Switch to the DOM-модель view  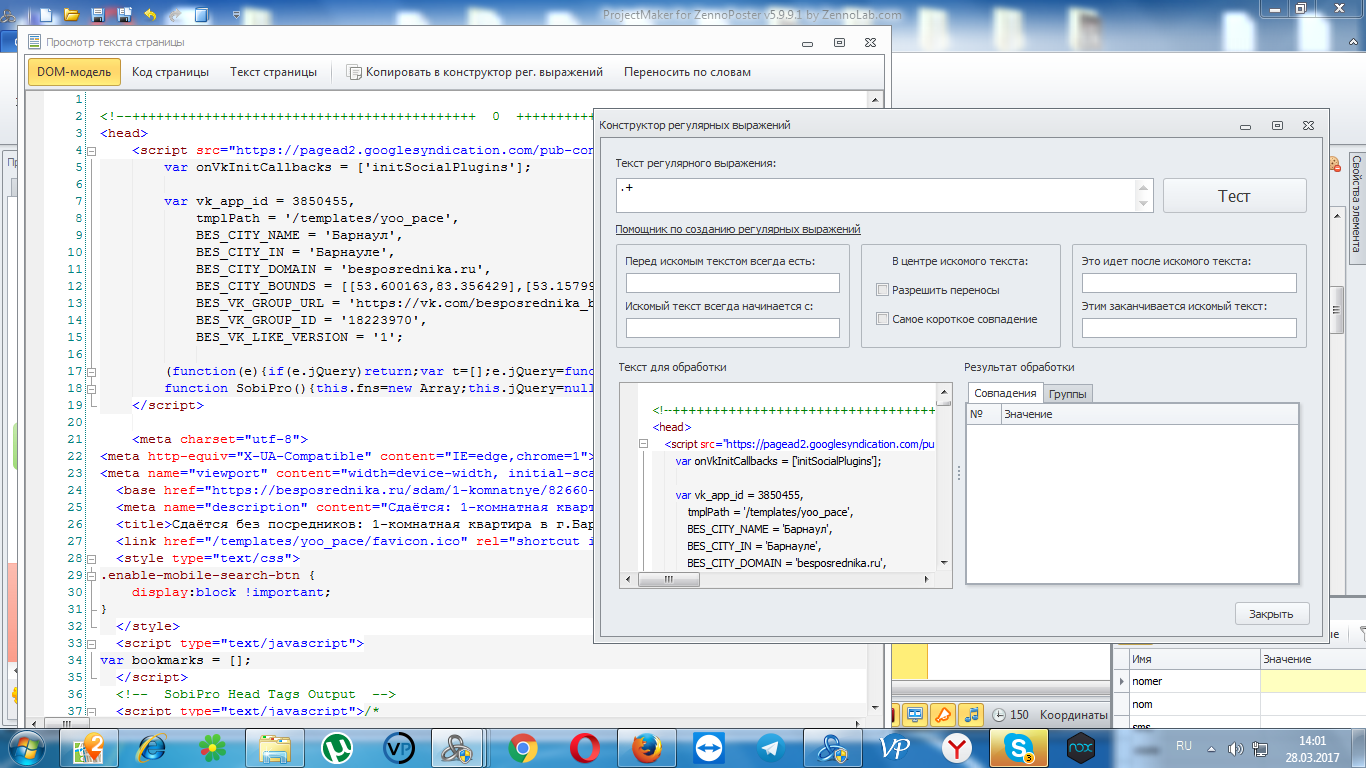click(x=74, y=72)
